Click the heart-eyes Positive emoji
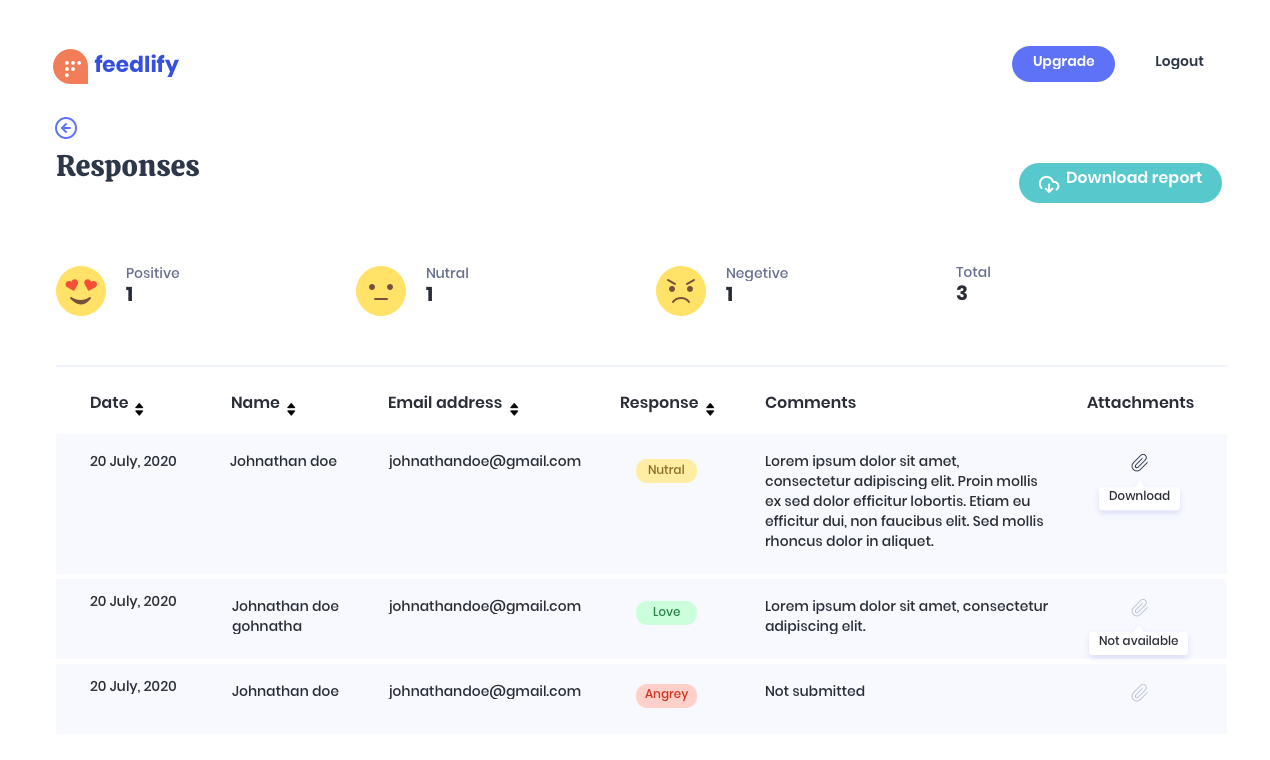This screenshot has height=760, width=1270. coord(81,291)
